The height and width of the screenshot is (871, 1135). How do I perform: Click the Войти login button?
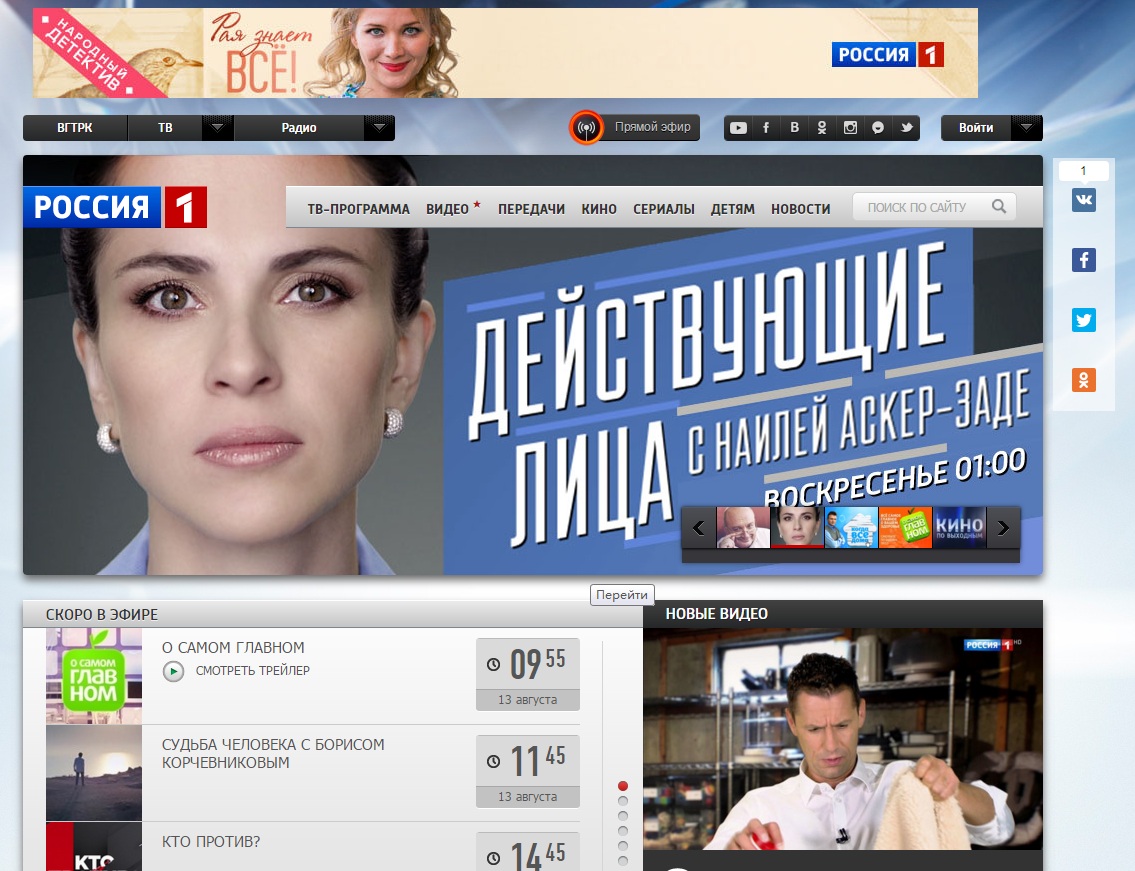[x=976, y=128]
